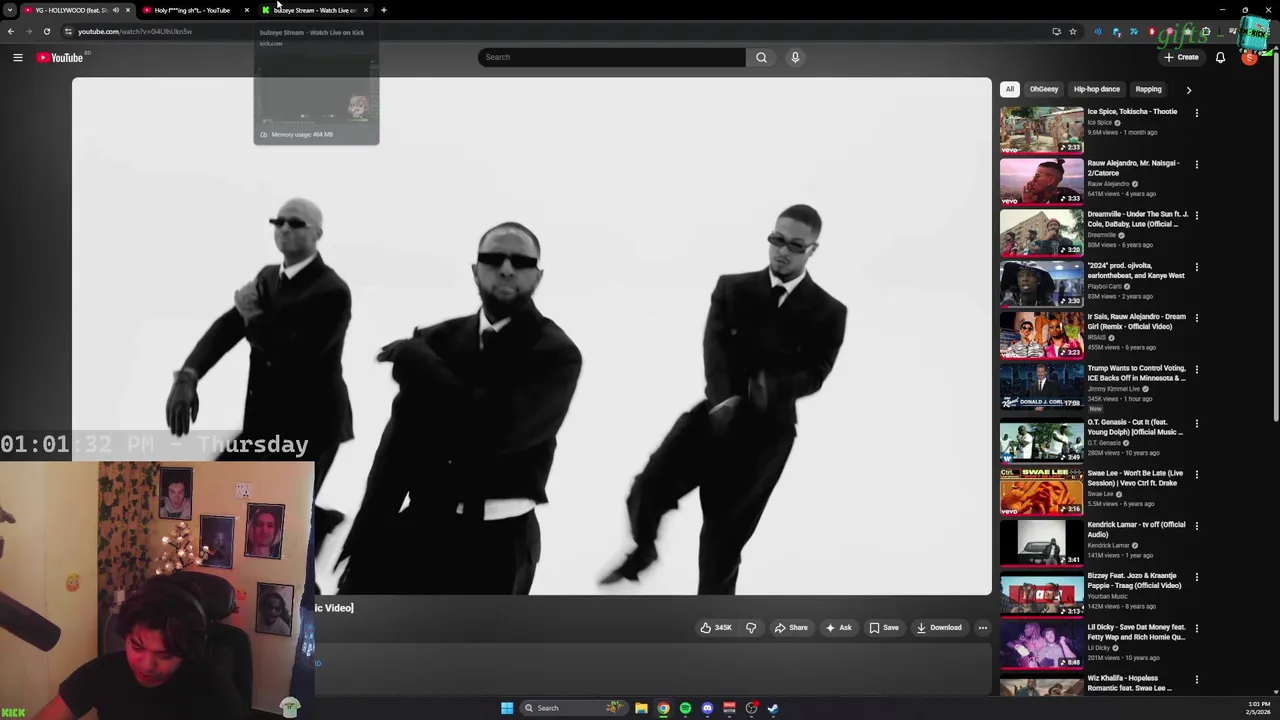This screenshot has width=1280, height=720.
Task: Open more actions ellipsis below video
Action: [x=982, y=628]
